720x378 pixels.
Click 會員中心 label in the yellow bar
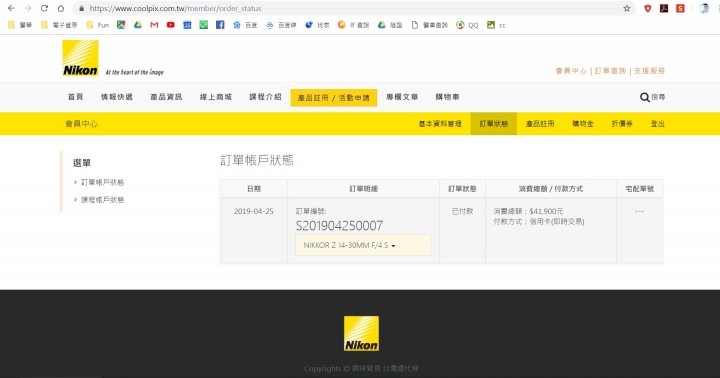coord(81,124)
